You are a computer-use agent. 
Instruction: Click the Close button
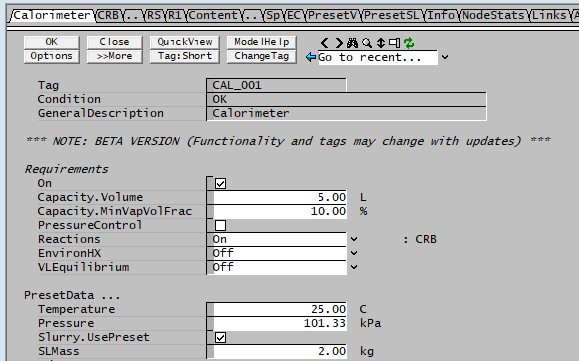[x=114, y=42]
